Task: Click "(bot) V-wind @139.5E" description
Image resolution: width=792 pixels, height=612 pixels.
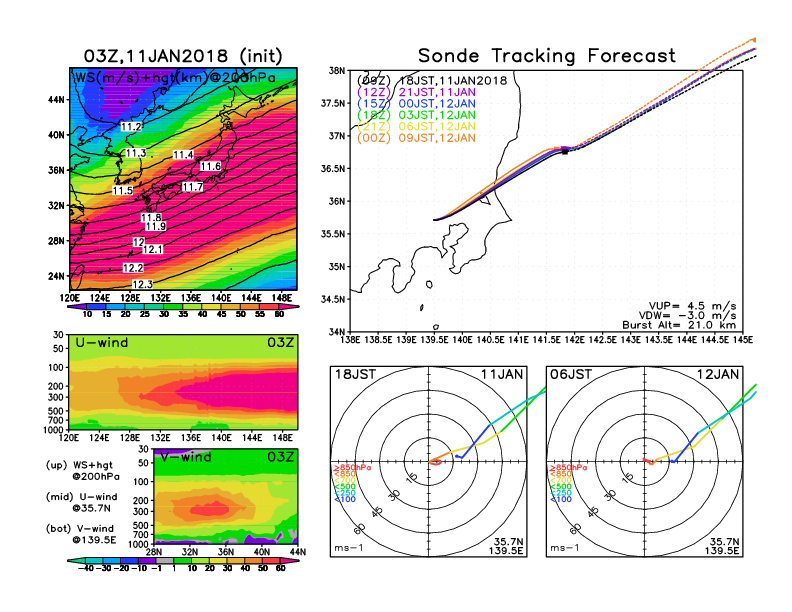Action: (81, 534)
